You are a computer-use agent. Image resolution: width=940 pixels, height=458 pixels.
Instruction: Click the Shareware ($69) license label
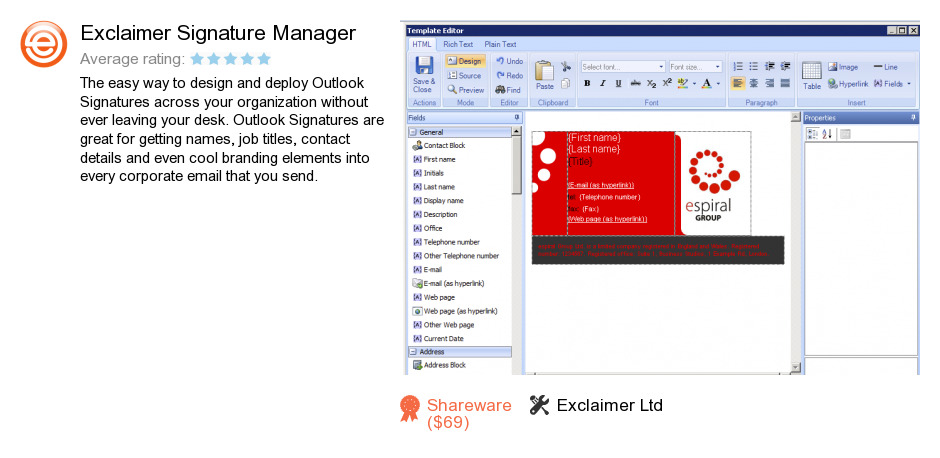[x=469, y=414]
